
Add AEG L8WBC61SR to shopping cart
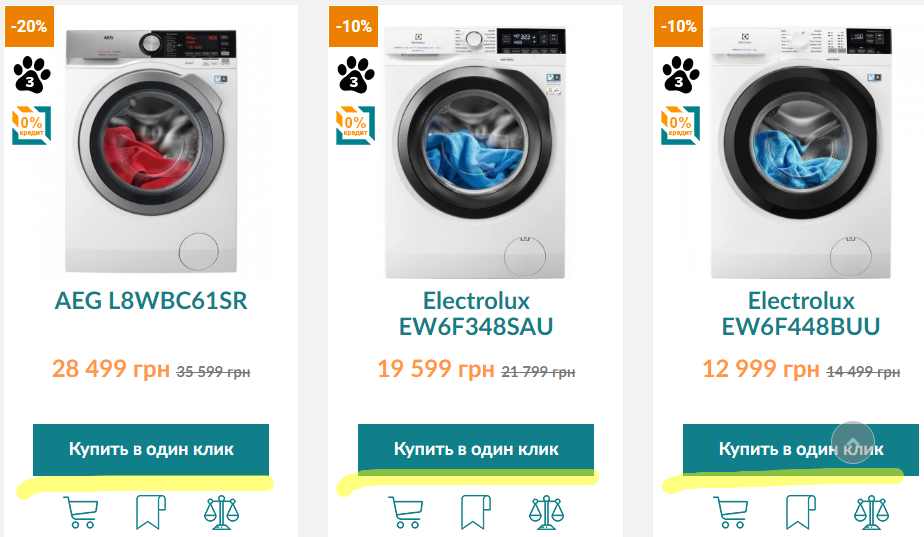[80, 512]
